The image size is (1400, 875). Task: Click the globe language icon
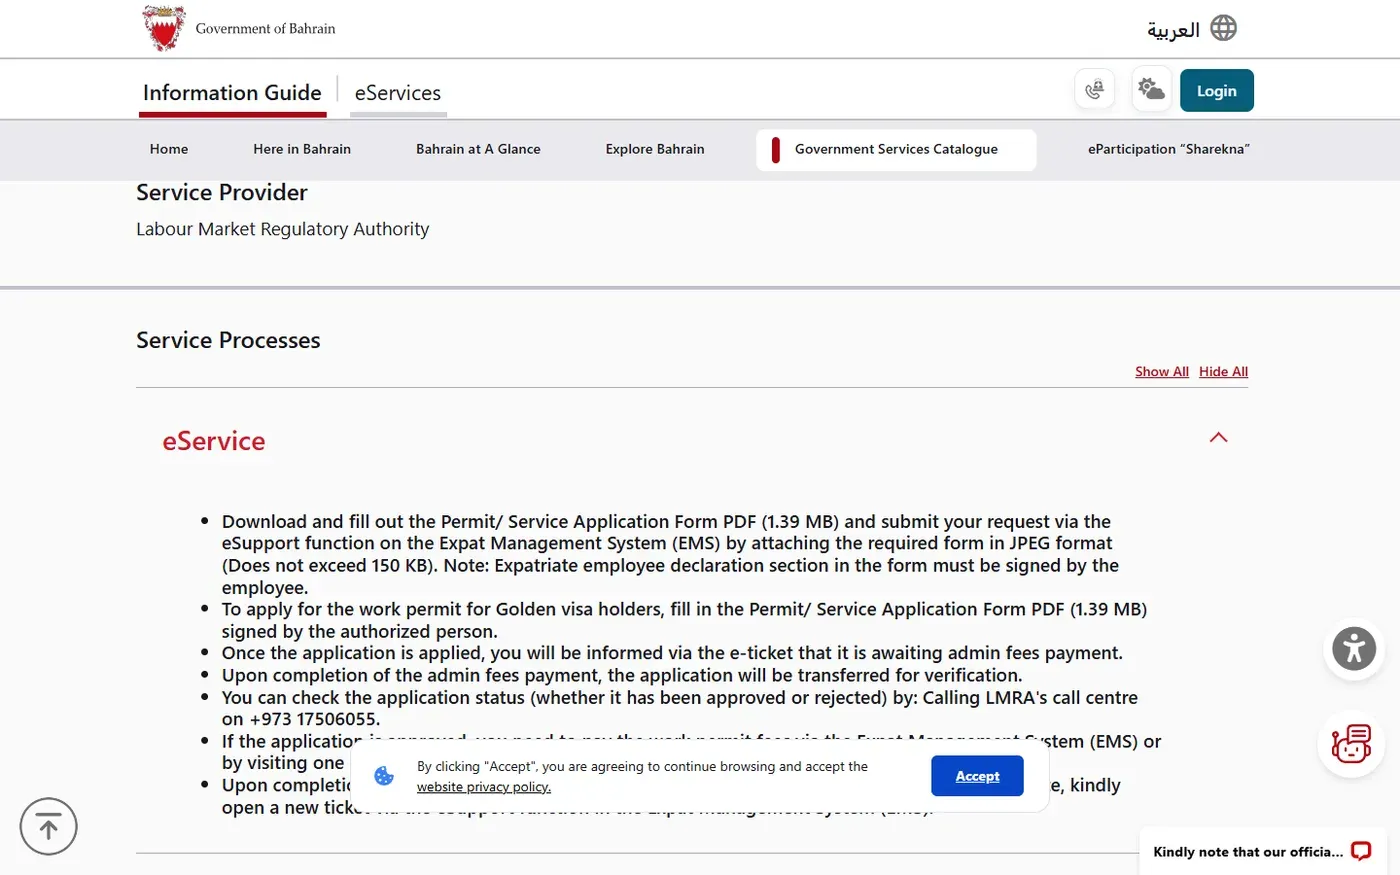1223,28
